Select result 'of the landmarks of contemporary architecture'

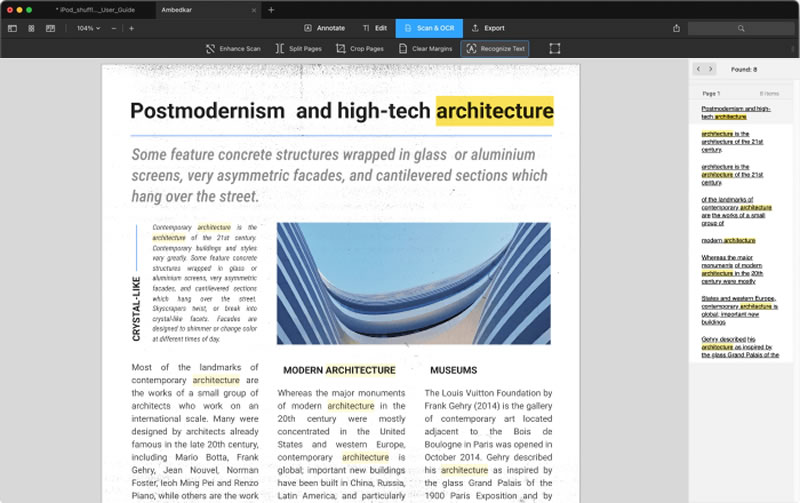[736, 212]
